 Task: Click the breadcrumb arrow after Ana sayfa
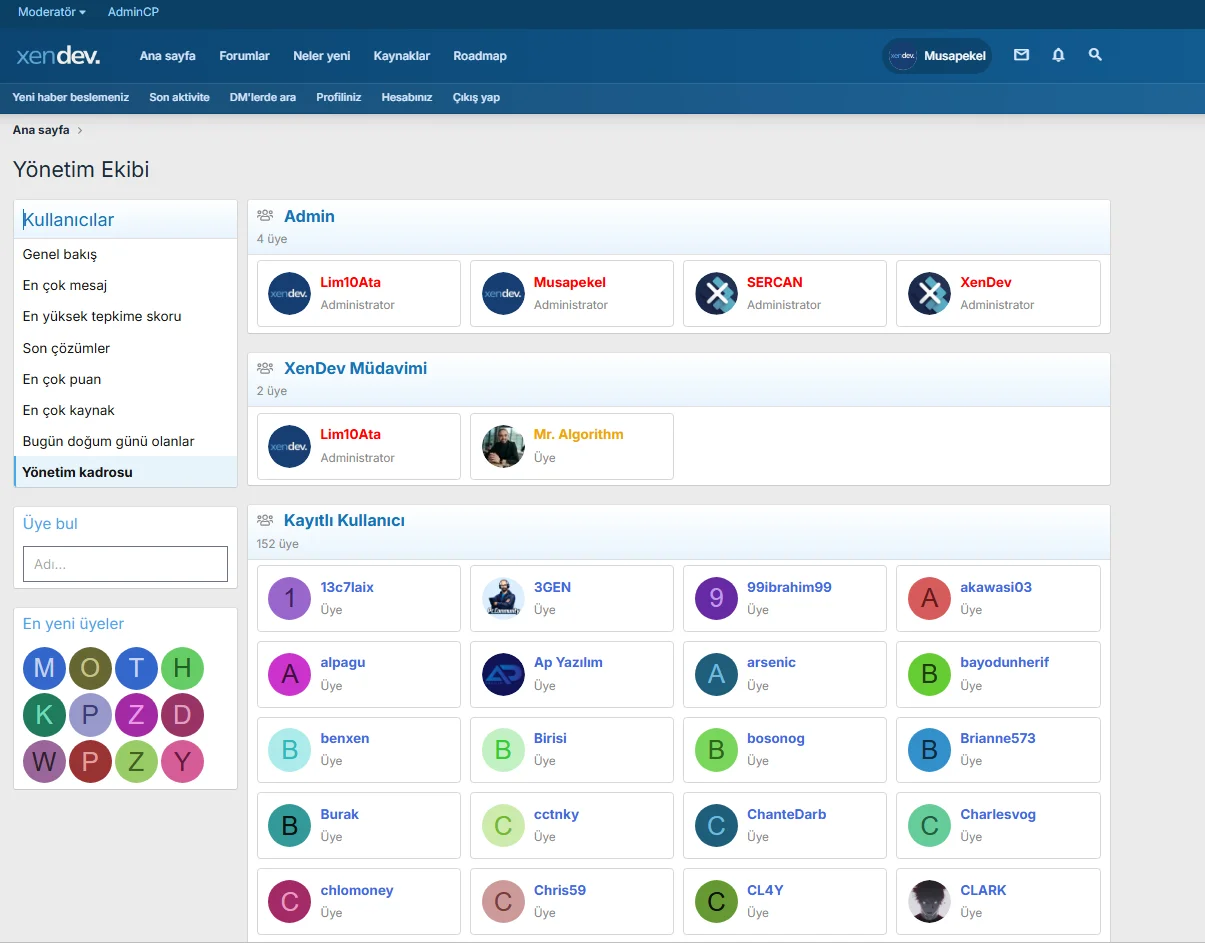80,130
